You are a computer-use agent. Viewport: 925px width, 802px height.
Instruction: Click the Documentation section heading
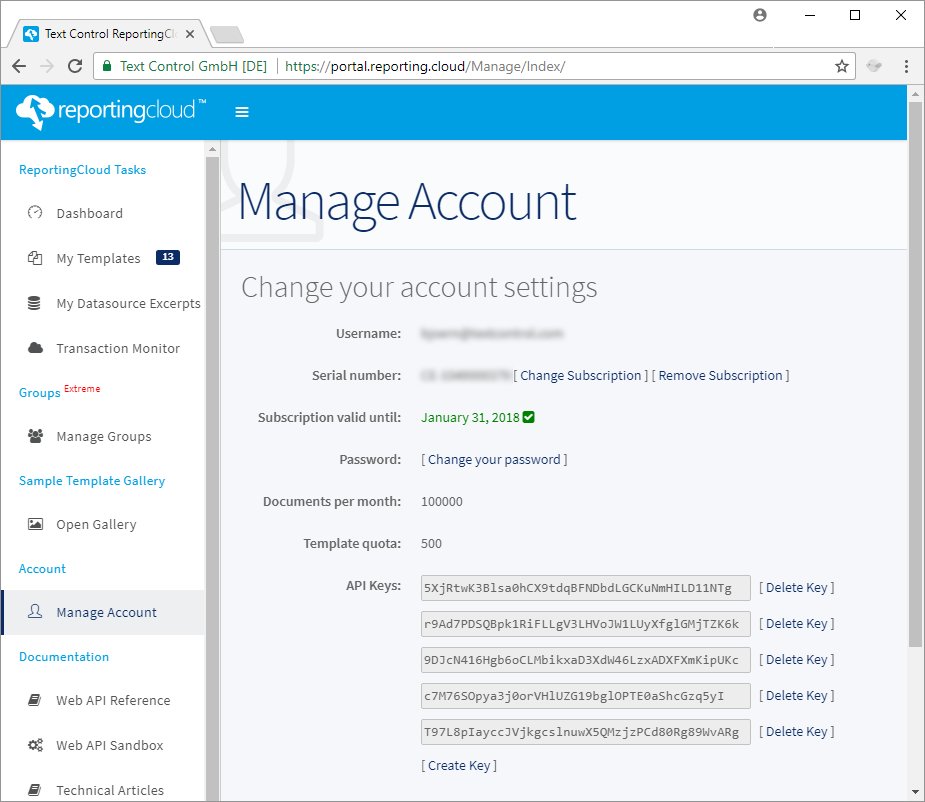tap(64, 657)
